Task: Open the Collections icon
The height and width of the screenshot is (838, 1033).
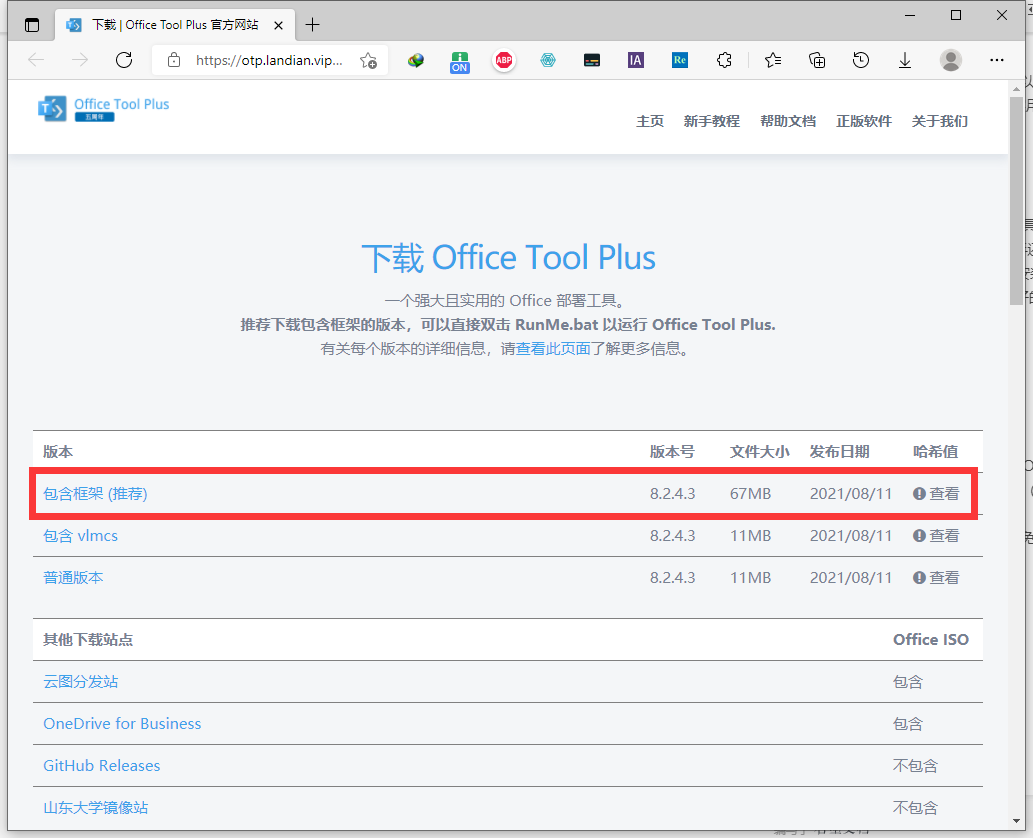Action: pos(817,60)
